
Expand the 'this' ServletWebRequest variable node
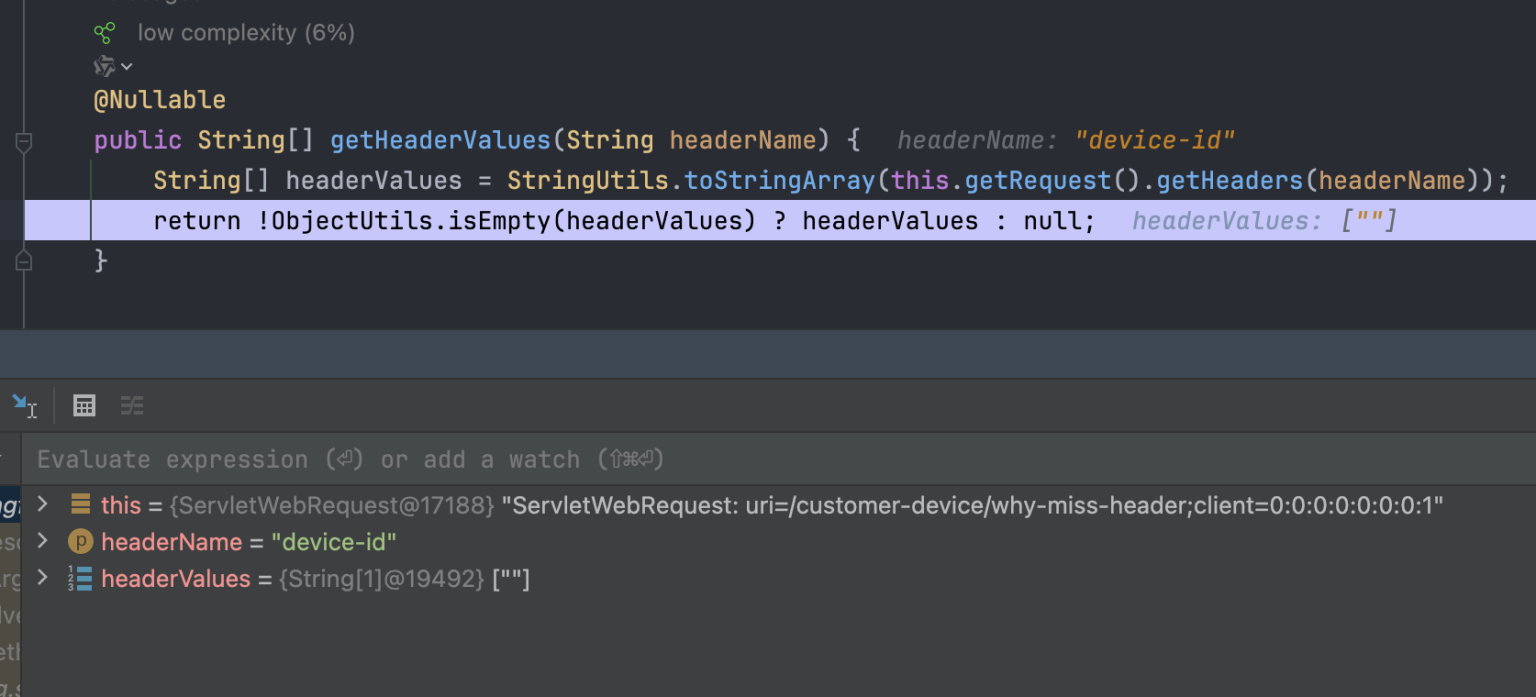pos(42,505)
